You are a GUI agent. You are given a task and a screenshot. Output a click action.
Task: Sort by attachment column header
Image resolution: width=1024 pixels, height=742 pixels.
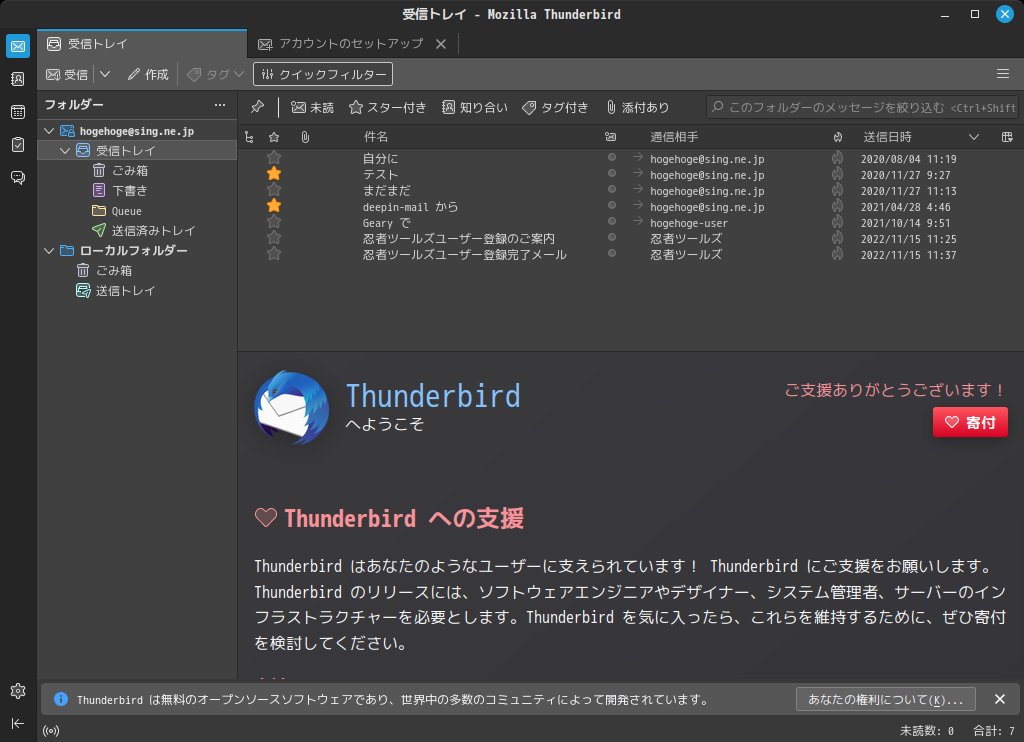click(x=305, y=137)
